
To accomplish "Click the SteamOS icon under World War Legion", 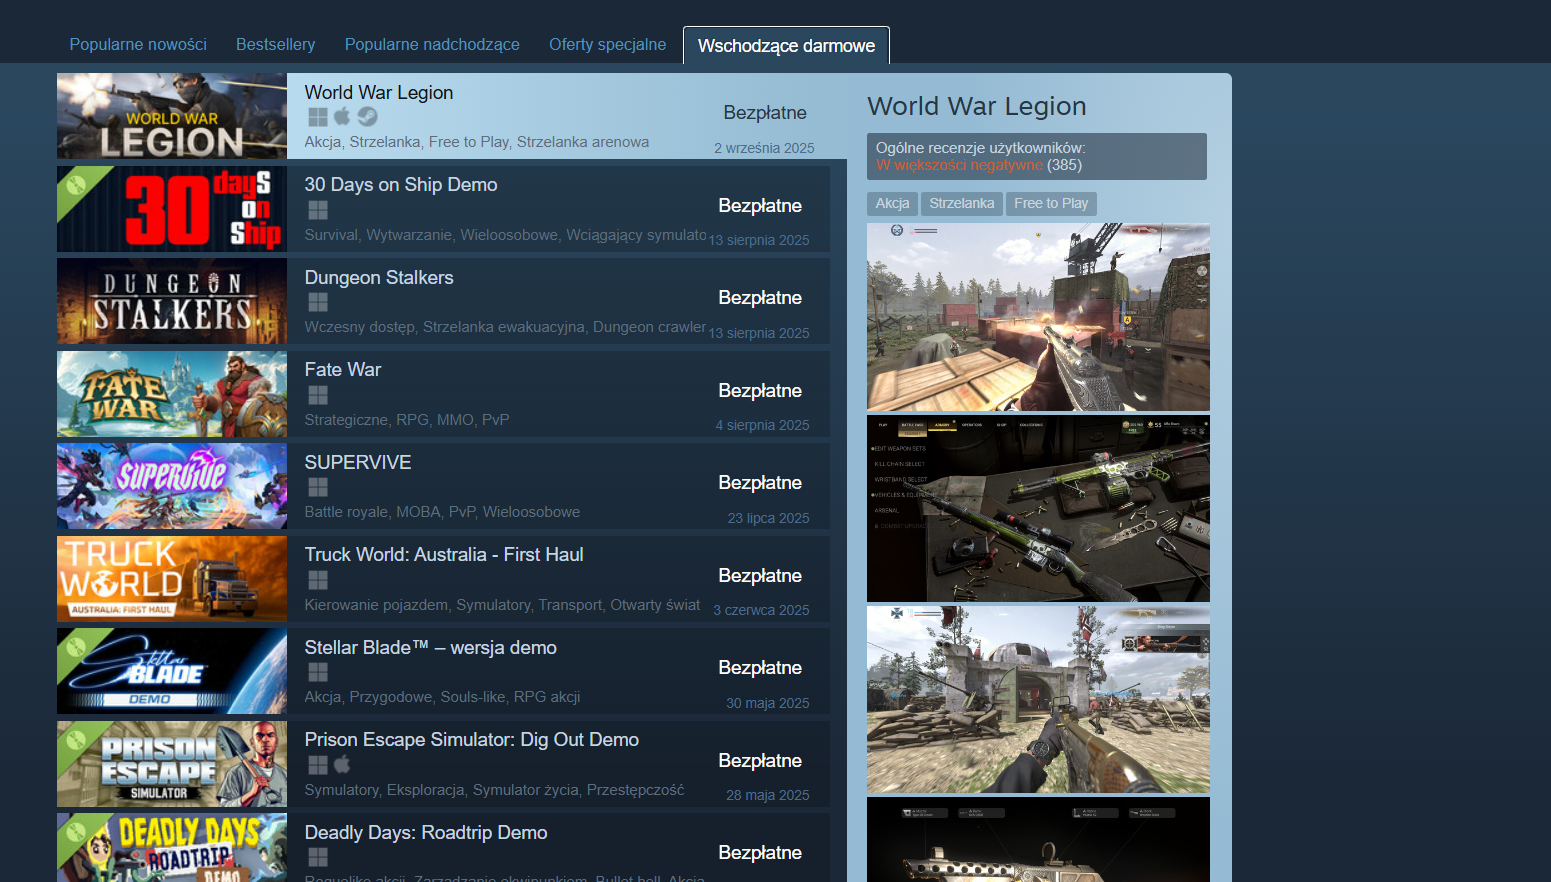I will (x=367, y=117).
